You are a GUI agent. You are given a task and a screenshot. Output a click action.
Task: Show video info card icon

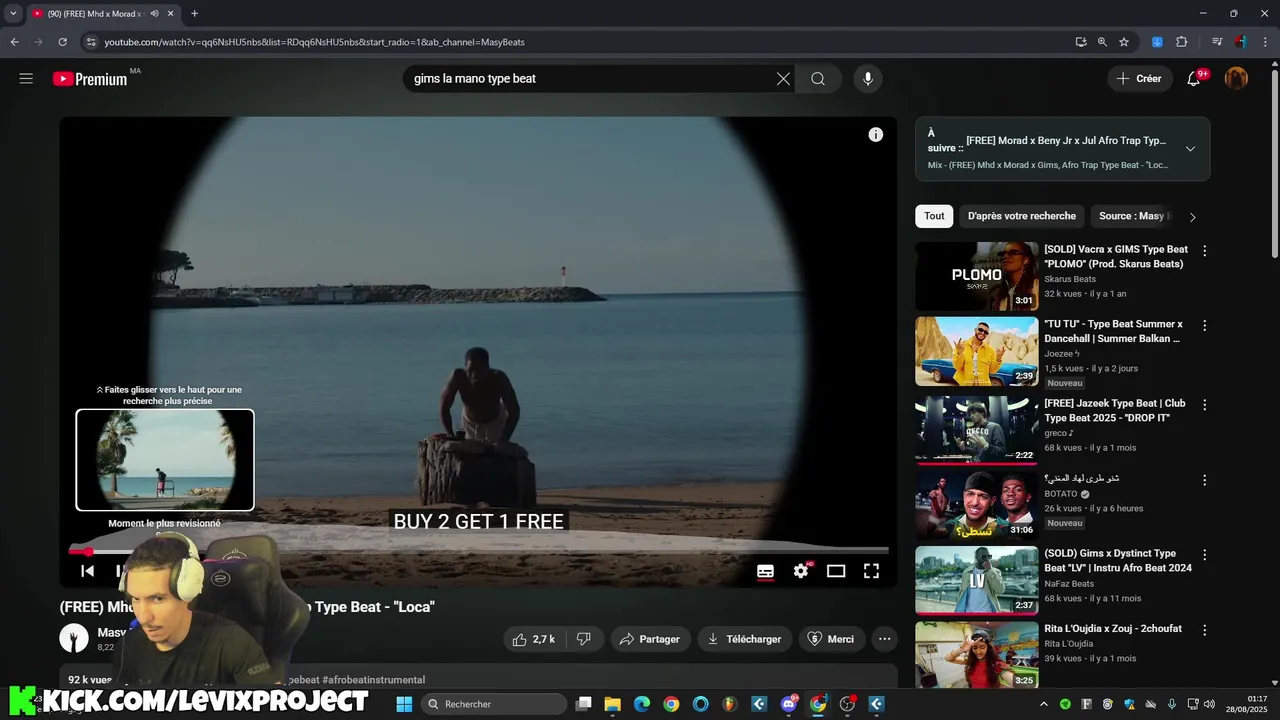(876, 135)
